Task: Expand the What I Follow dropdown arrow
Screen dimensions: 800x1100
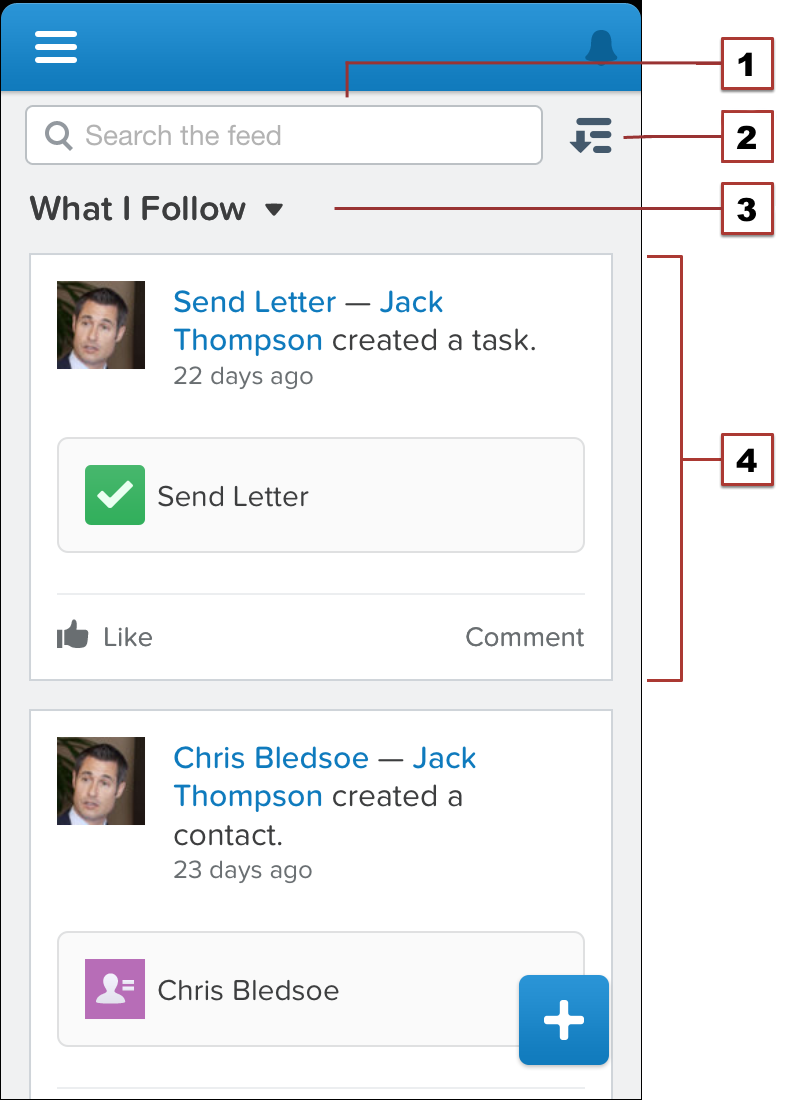Action: pyautogui.click(x=274, y=210)
